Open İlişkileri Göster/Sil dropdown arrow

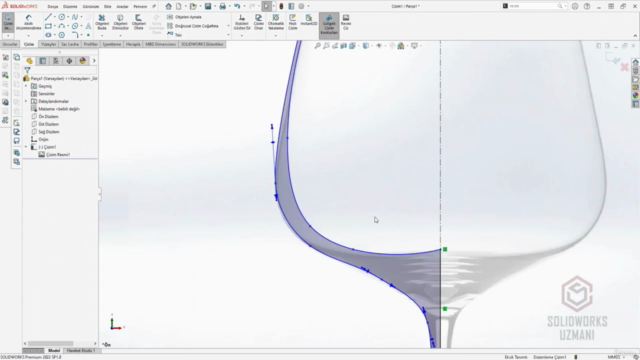point(242,36)
